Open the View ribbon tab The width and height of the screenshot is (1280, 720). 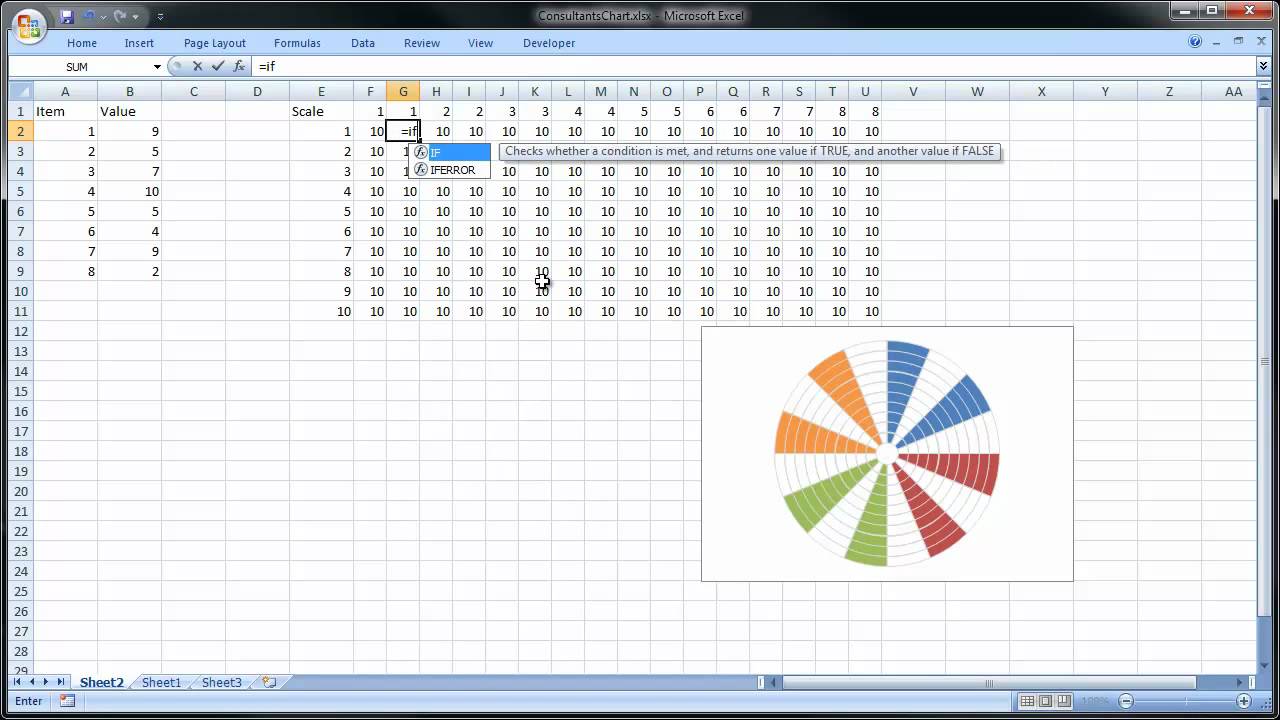point(480,43)
